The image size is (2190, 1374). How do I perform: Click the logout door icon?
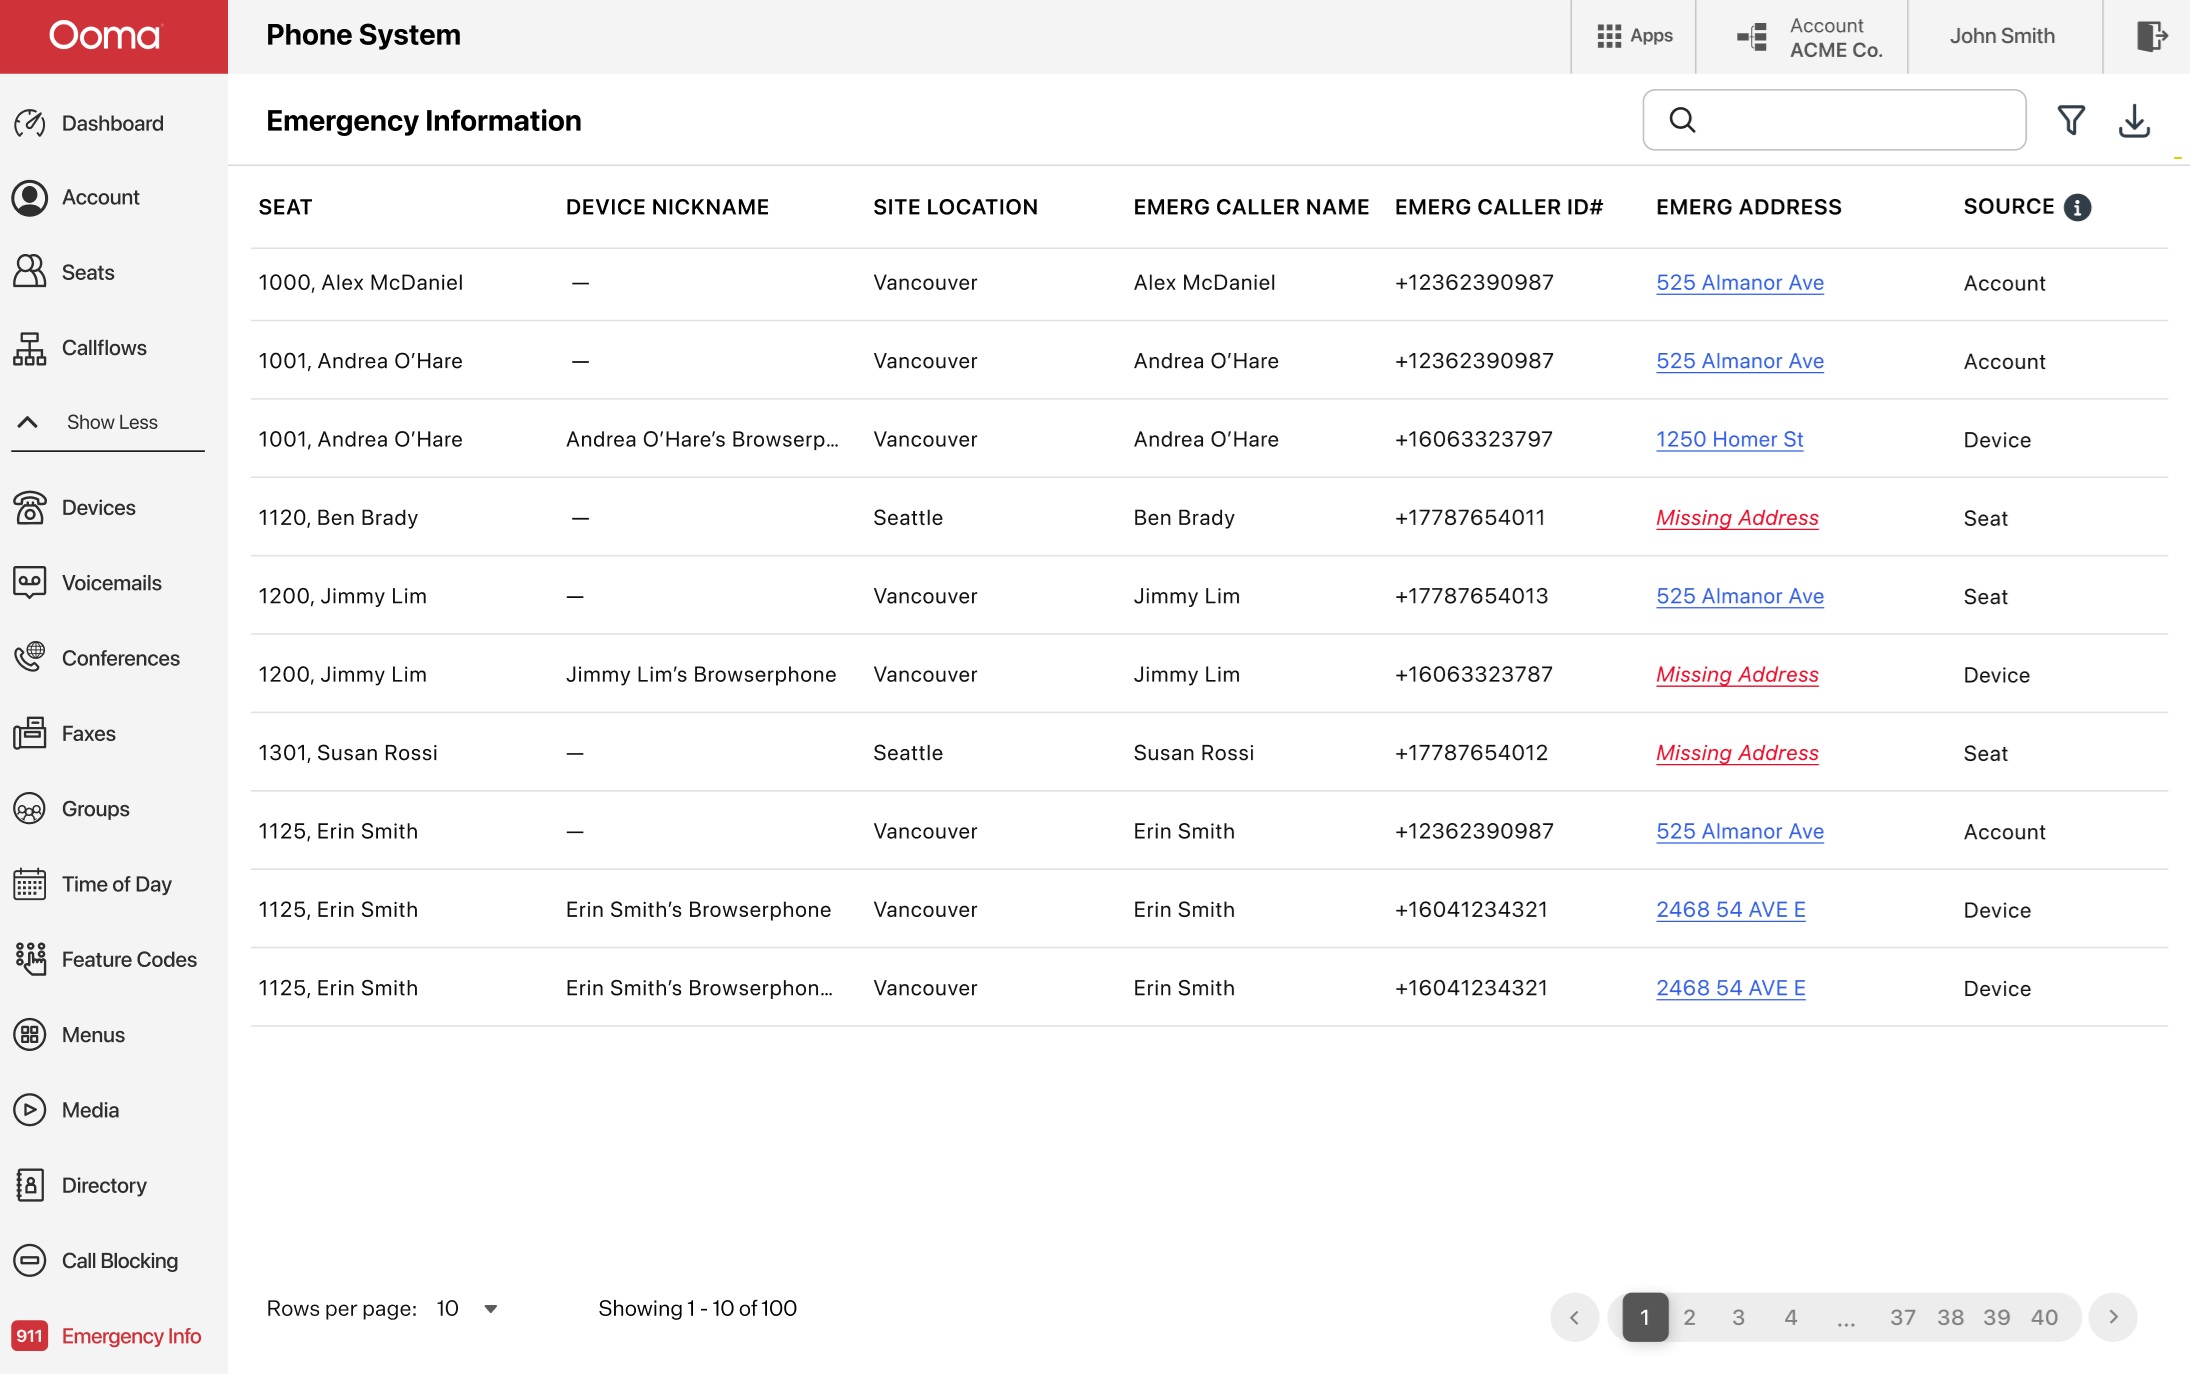point(2150,36)
